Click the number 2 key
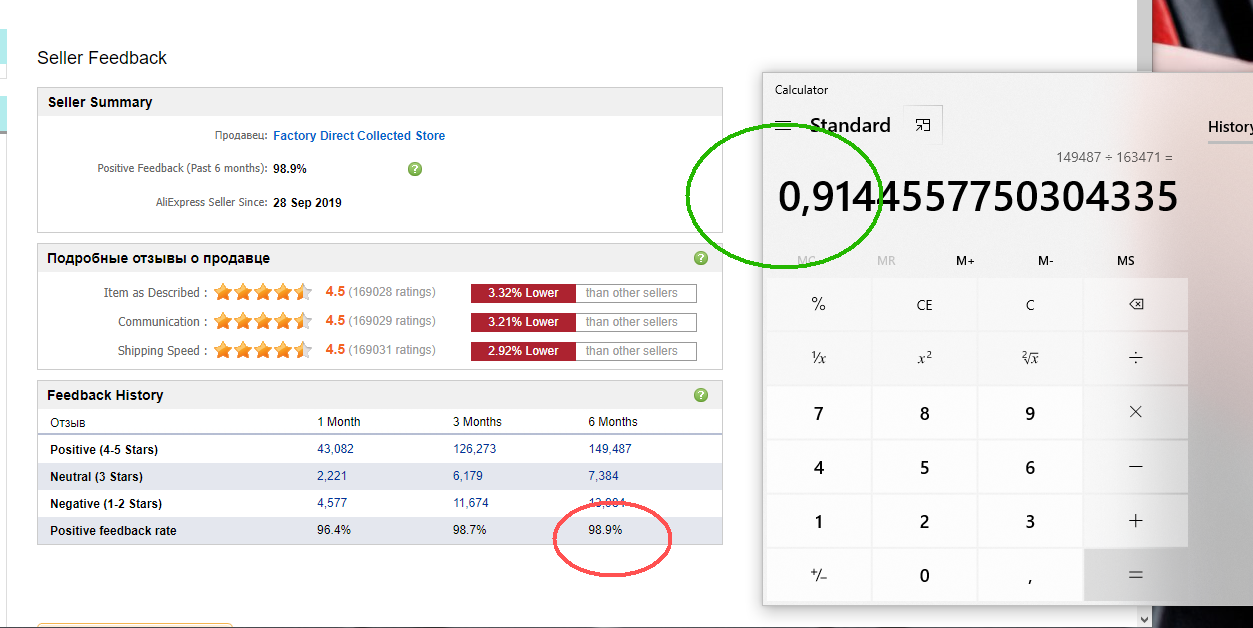 point(924,521)
